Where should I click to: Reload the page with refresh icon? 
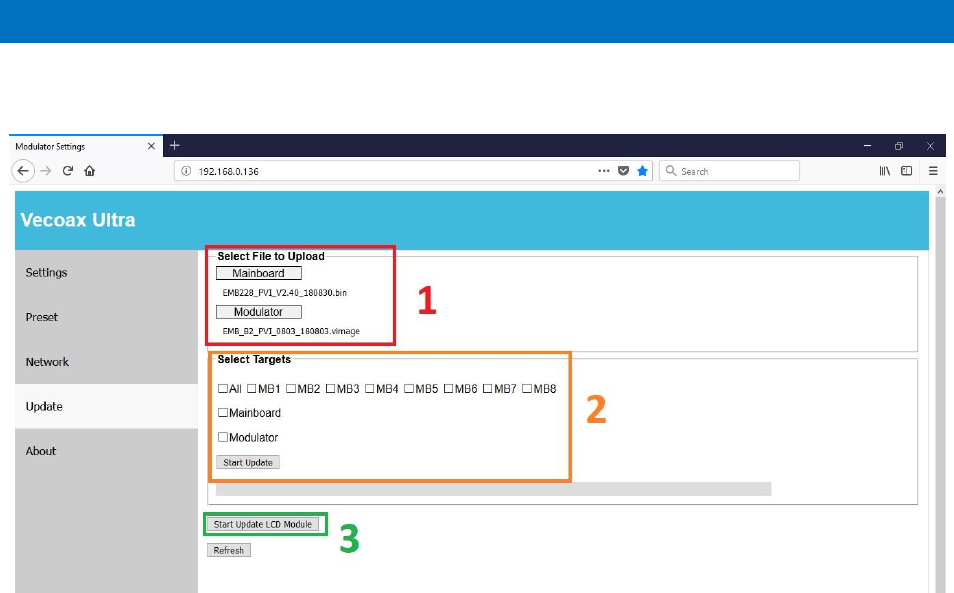tap(68, 171)
